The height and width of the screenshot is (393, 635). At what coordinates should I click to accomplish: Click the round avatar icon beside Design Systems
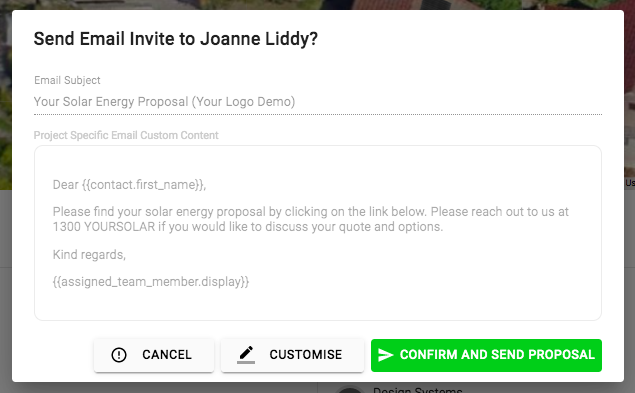[x=349, y=389]
